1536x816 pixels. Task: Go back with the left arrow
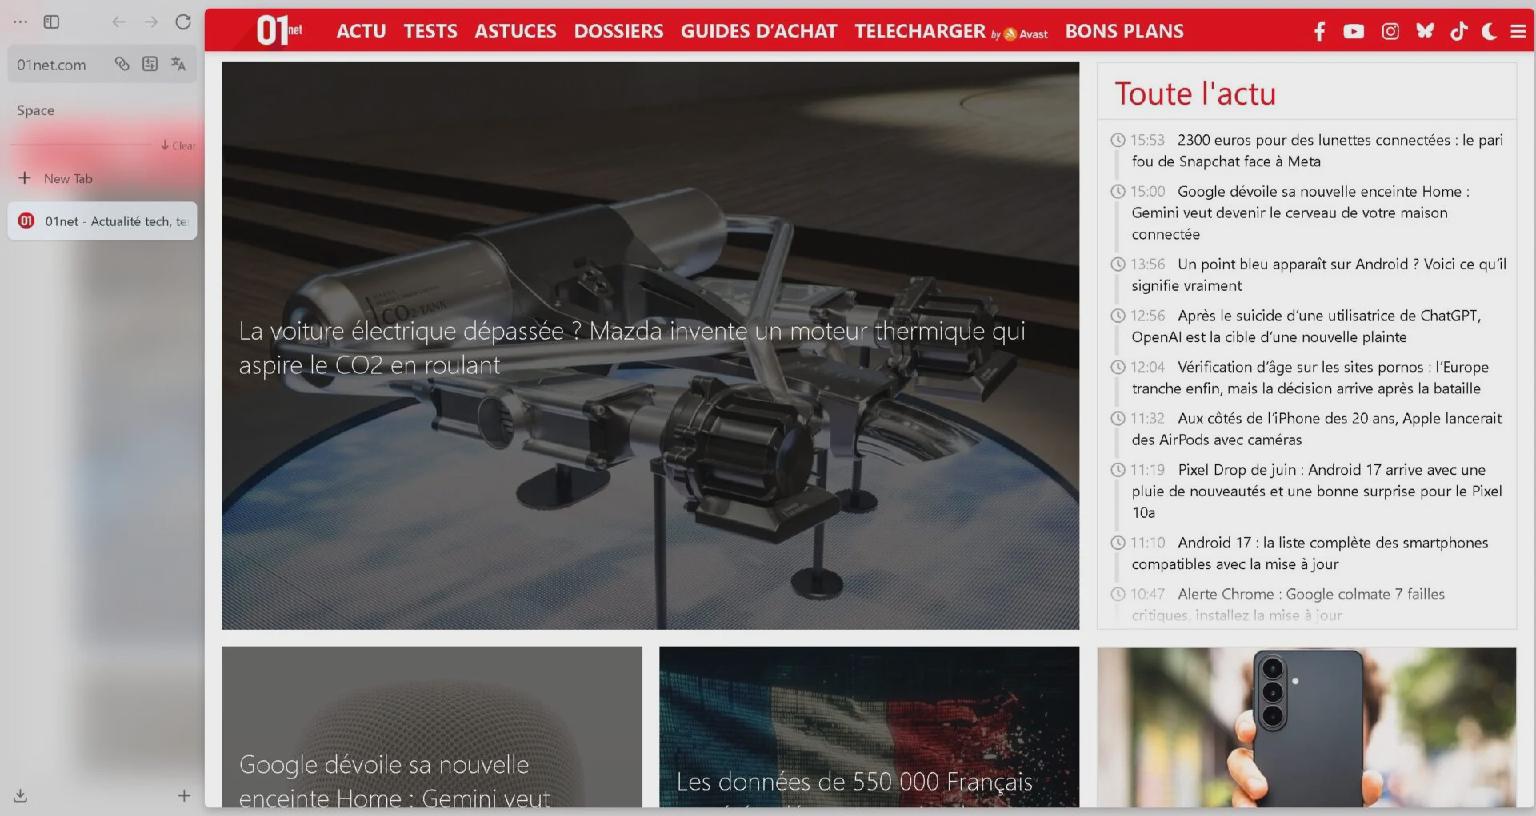click(119, 22)
